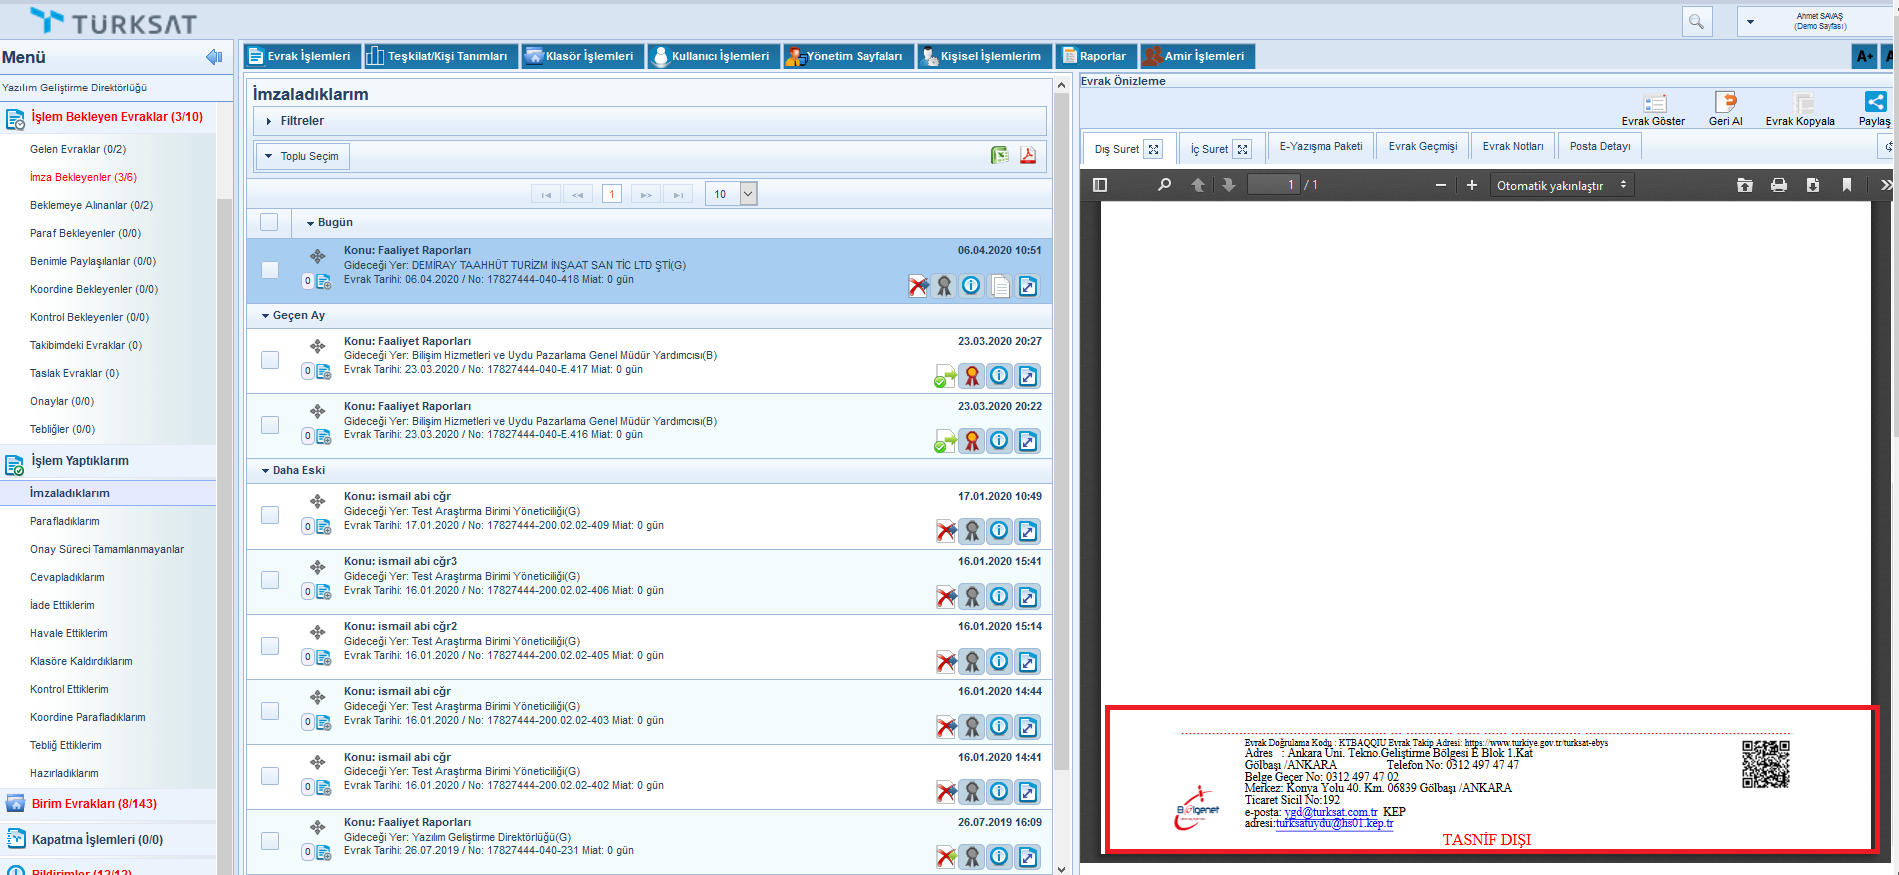Click the search magnifier in top bar

point(1696,21)
